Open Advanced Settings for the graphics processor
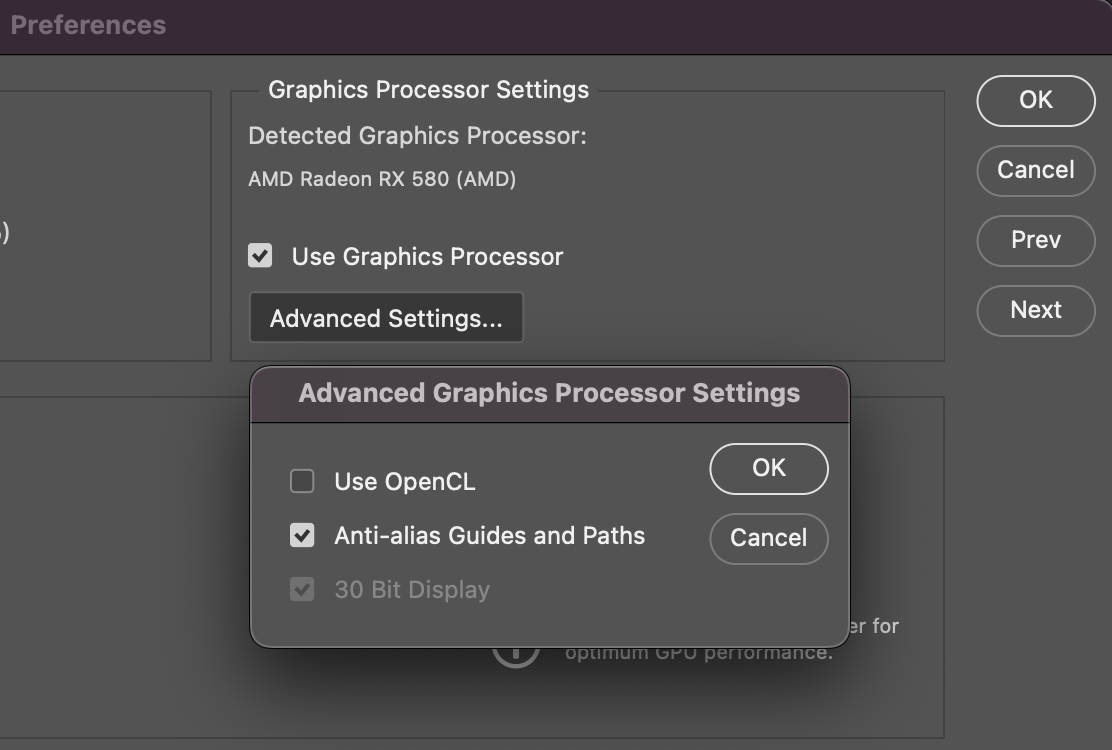The image size is (1112, 750). tap(386, 318)
